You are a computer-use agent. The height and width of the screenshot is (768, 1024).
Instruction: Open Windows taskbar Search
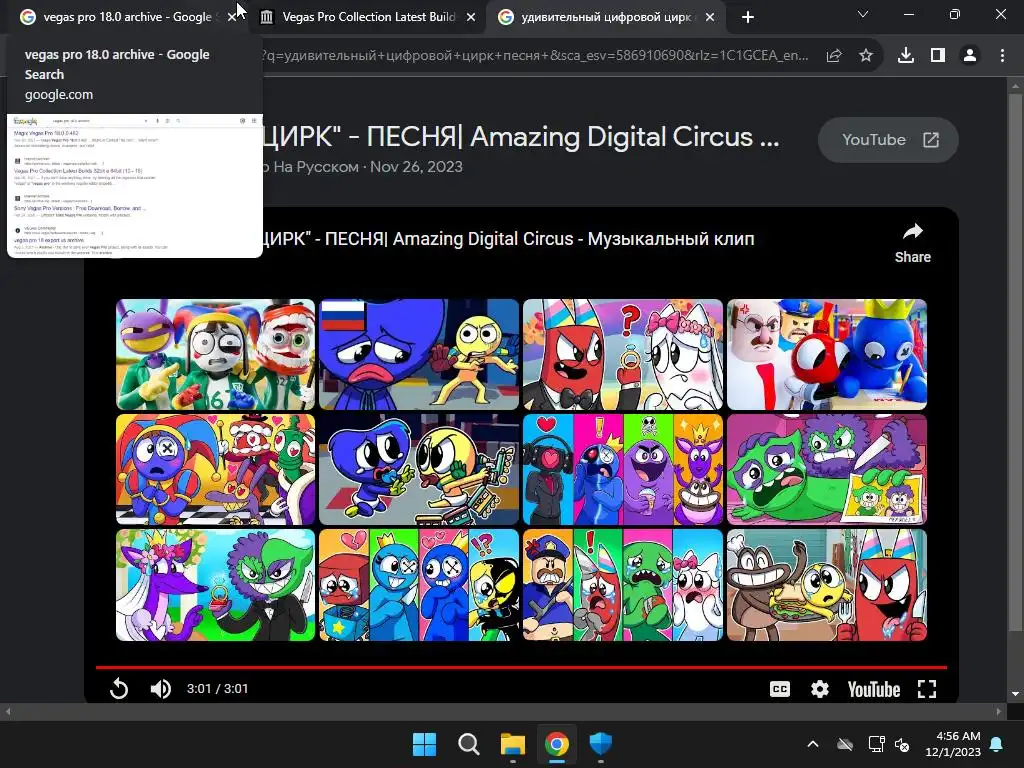point(468,744)
